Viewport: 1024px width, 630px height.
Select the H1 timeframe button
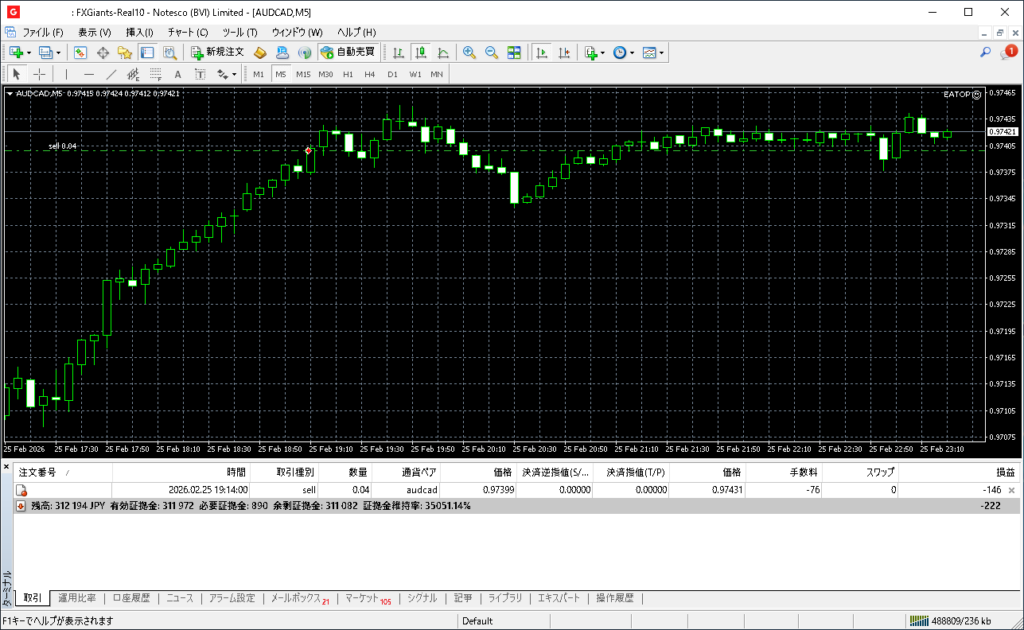(x=348, y=74)
